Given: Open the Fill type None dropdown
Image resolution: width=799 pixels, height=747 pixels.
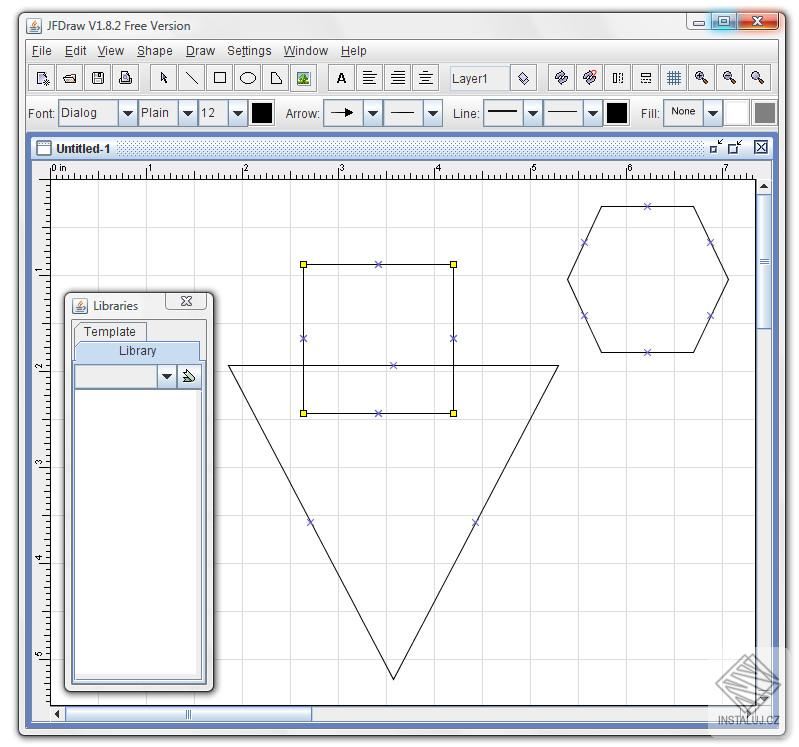Looking at the screenshot, I should coord(713,113).
